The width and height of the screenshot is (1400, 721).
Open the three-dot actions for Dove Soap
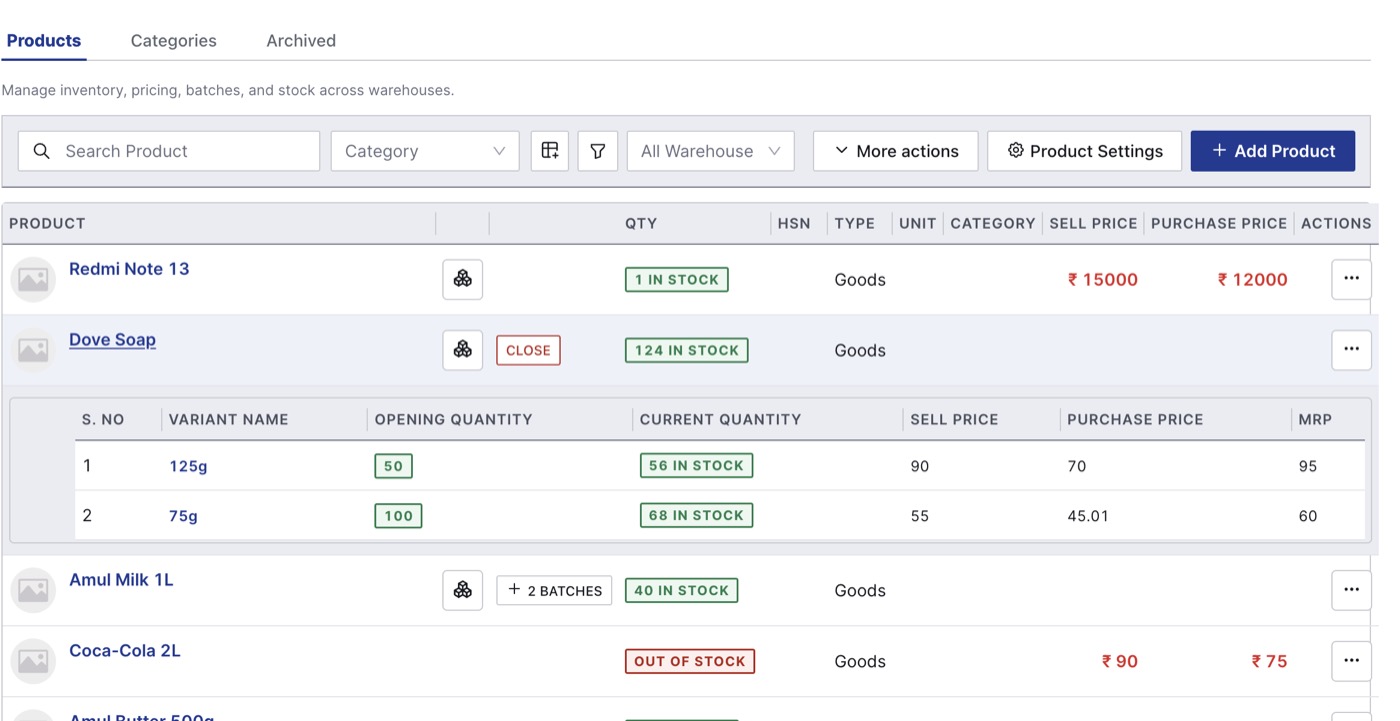(1351, 350)
